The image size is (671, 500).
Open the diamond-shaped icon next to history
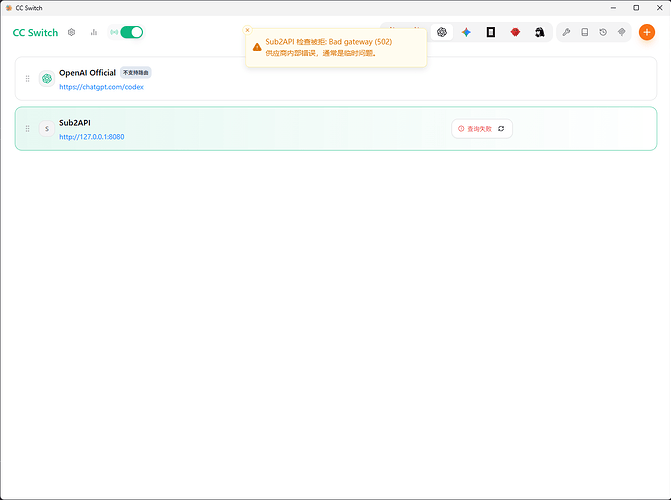pyautogui.click(x=622, y=32)
